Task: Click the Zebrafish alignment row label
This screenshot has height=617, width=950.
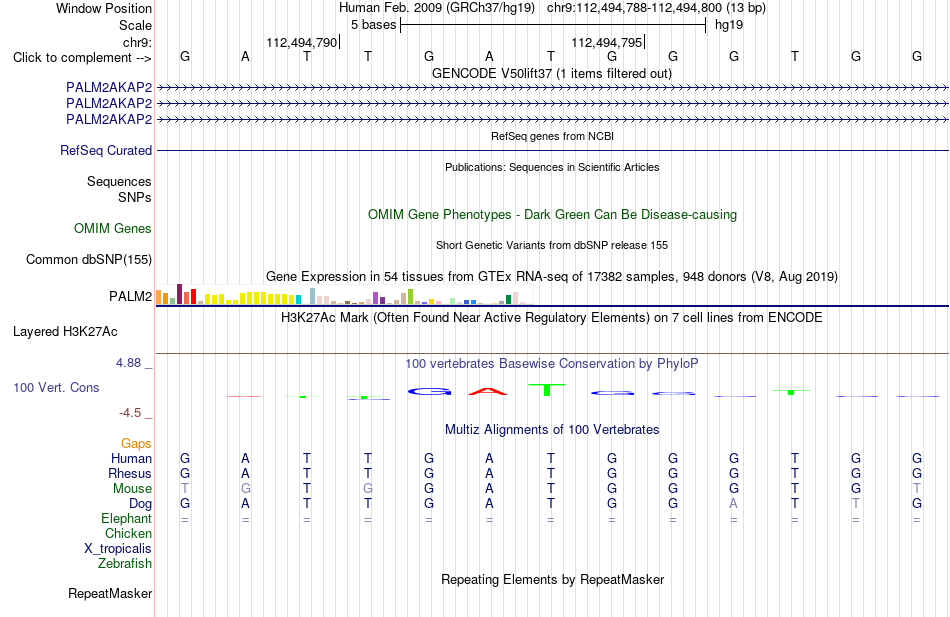Action: [x=125, y=564]
